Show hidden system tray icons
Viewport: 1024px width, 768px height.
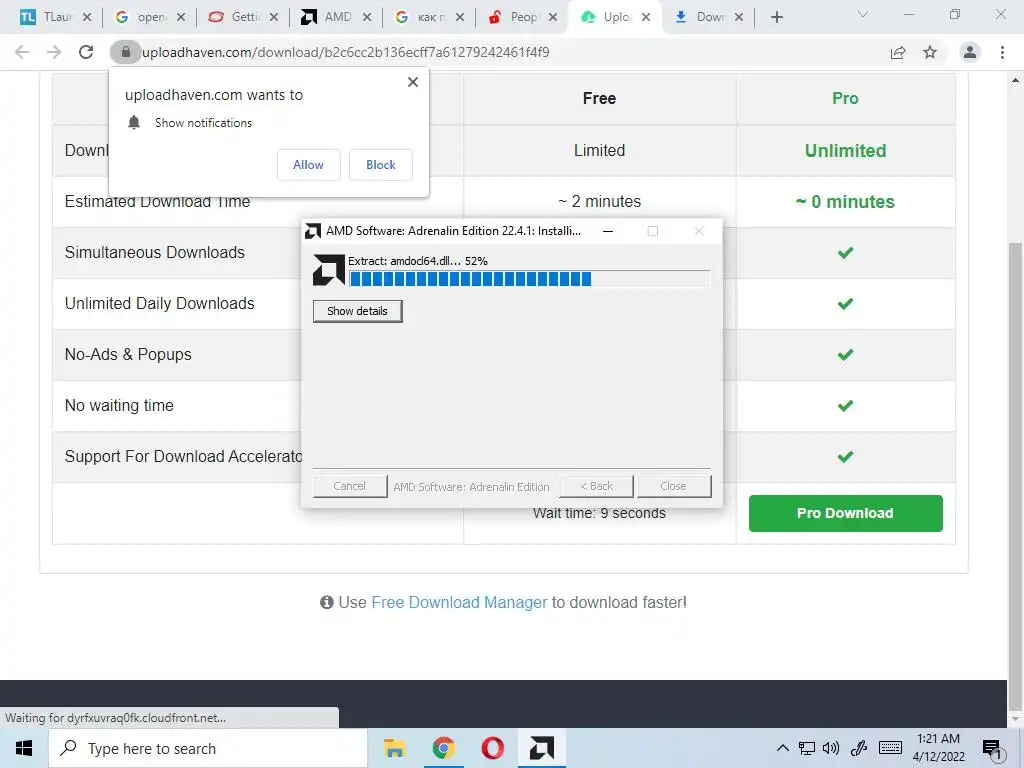(782, 748)
